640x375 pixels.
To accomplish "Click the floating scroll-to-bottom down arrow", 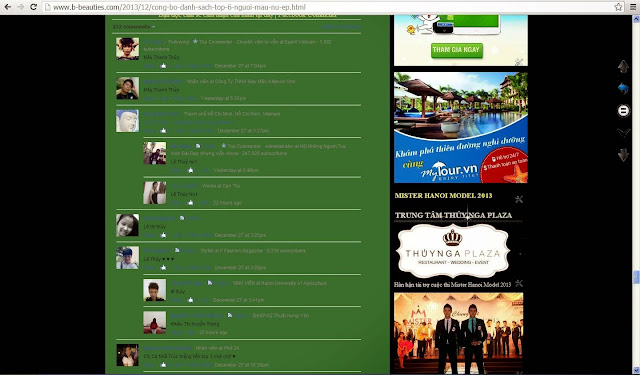I will pos(623,155).
